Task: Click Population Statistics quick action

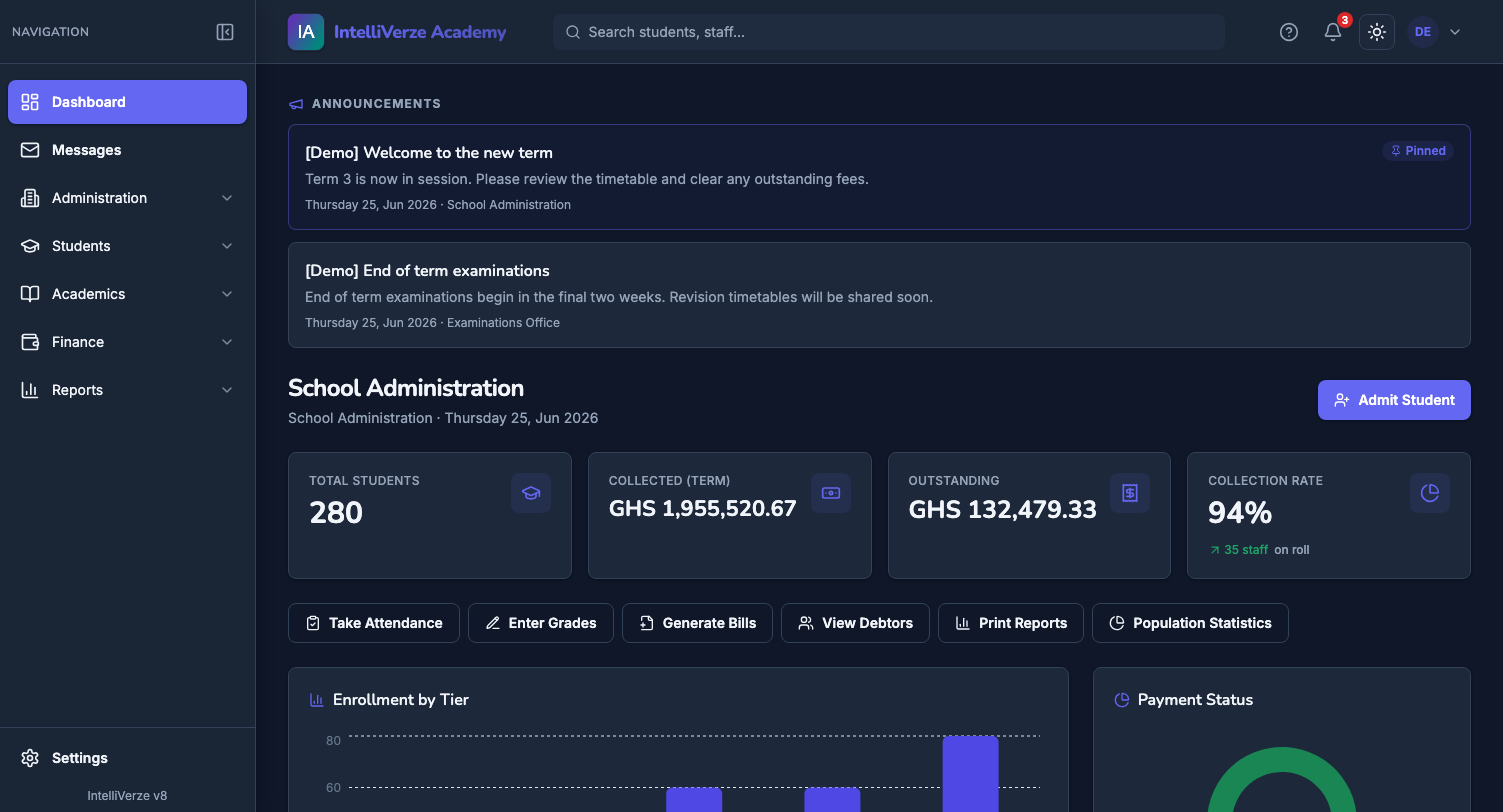Action: [x=1190, y=623]
